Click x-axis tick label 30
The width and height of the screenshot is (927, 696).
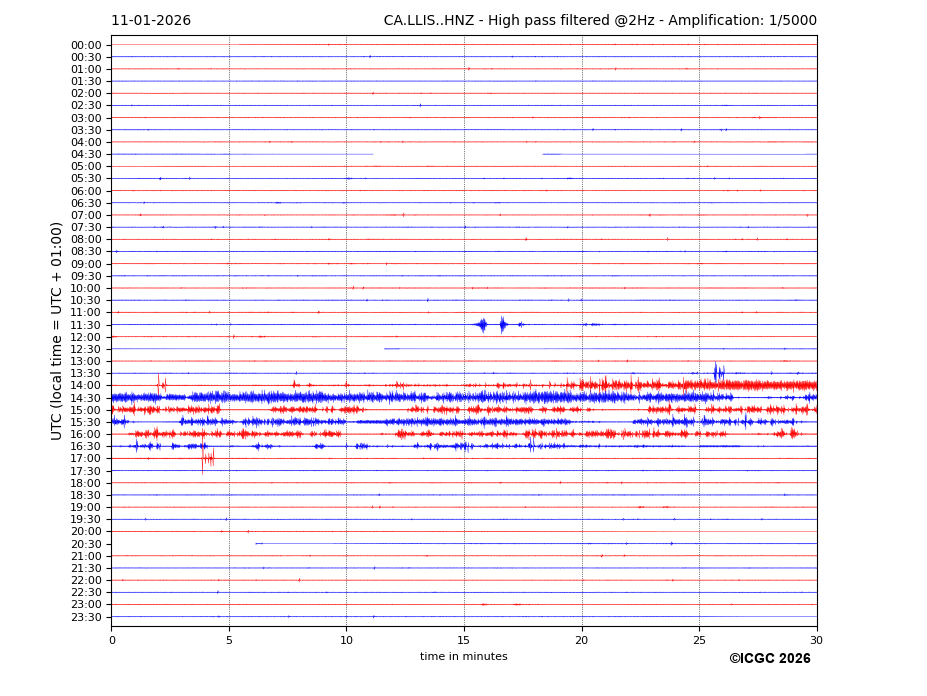click(816, 640)
